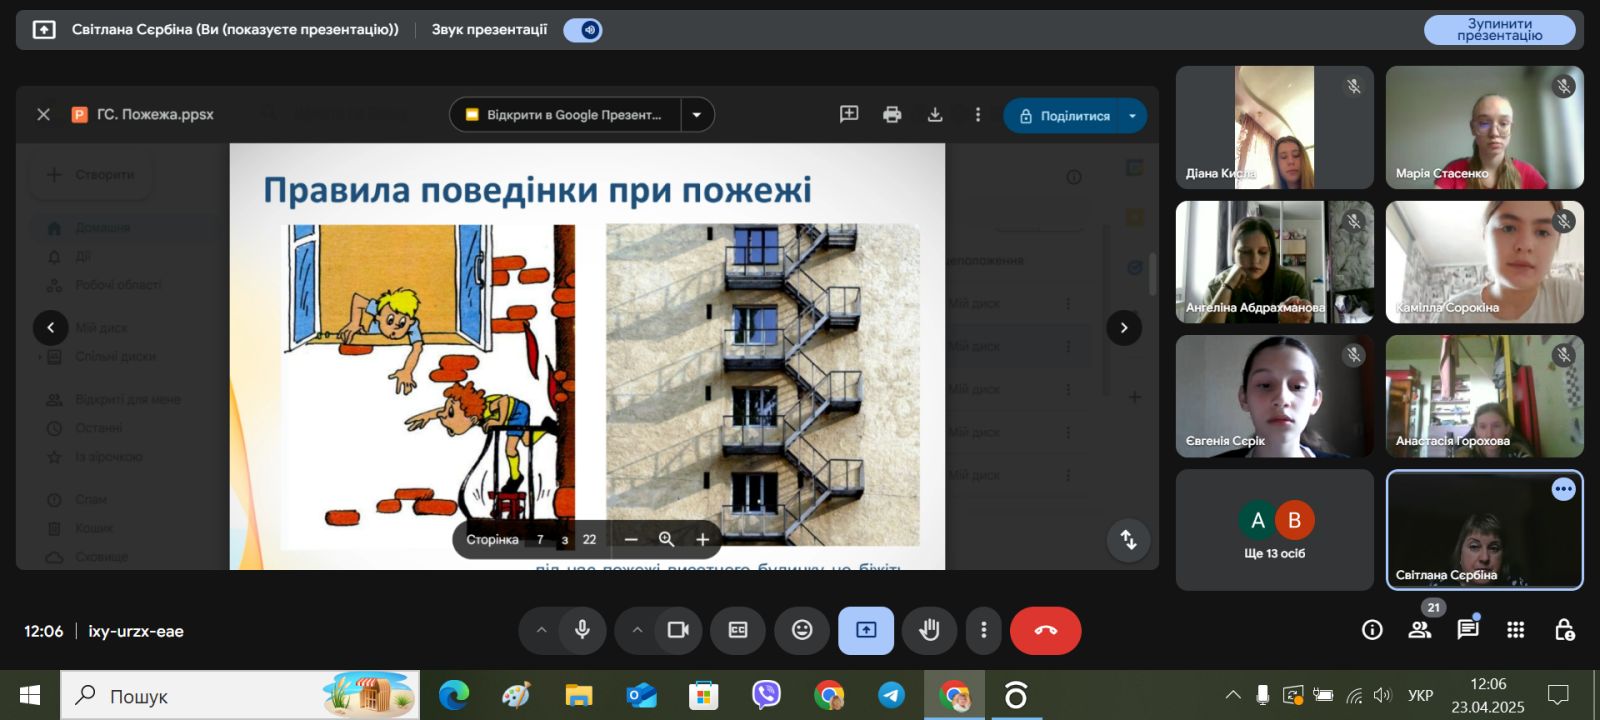This screenshot has height=720, width=1600.
Task: Open the Windows Start menu
Action: [x=30, y=695]
